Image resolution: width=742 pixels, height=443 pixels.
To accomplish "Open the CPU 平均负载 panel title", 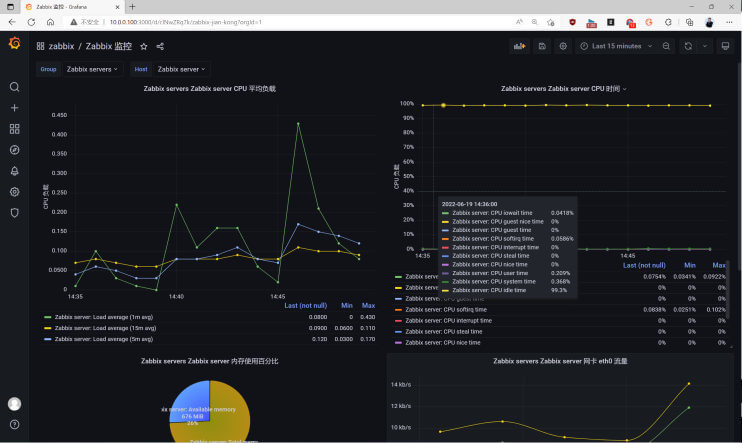I will coord(210,89).
